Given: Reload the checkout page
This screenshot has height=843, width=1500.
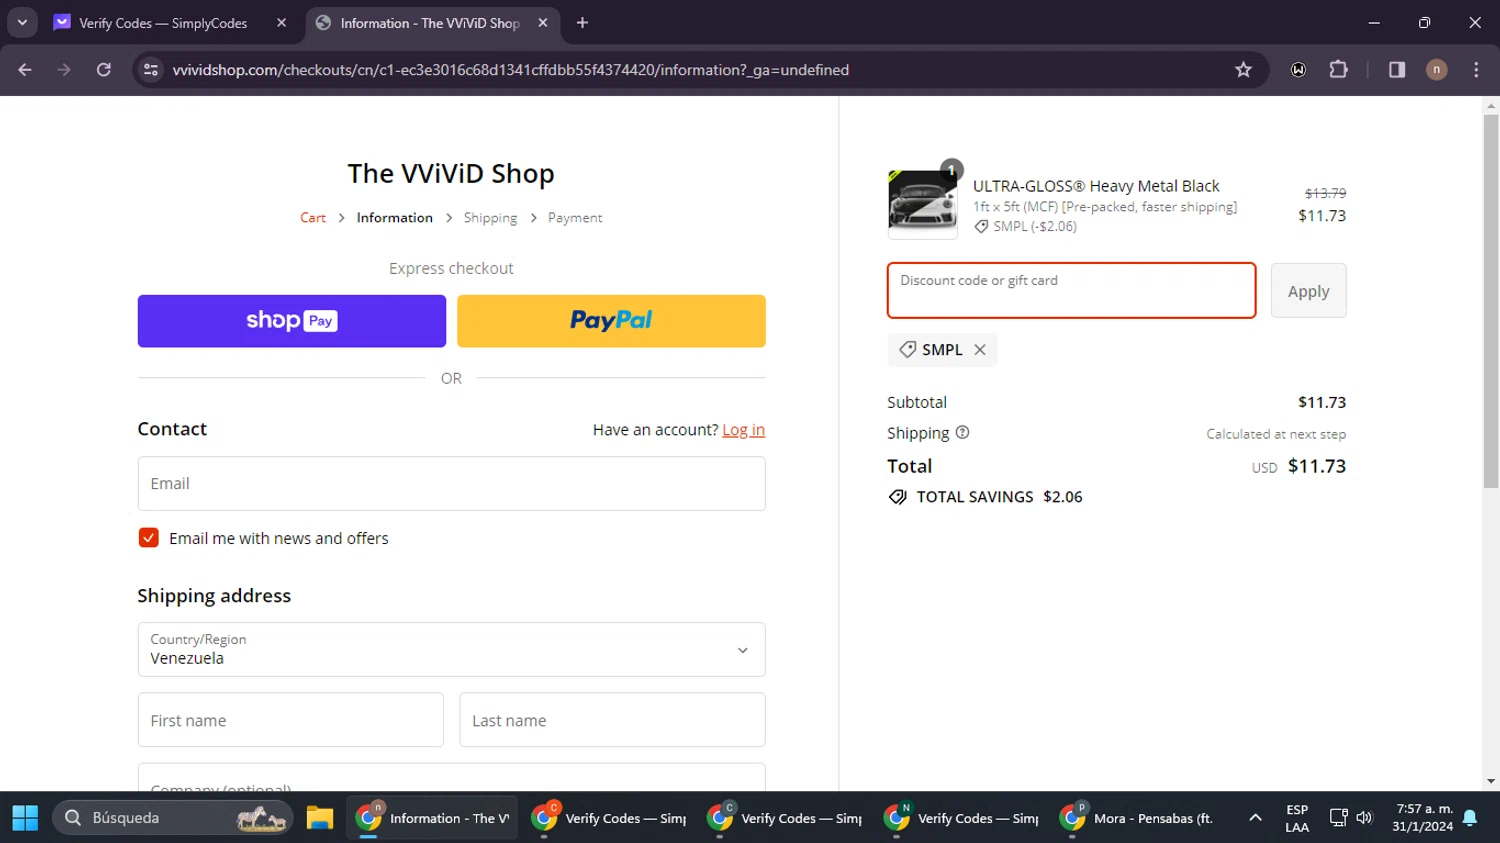Looking at the screenshot, I should (x=104, y=70).
